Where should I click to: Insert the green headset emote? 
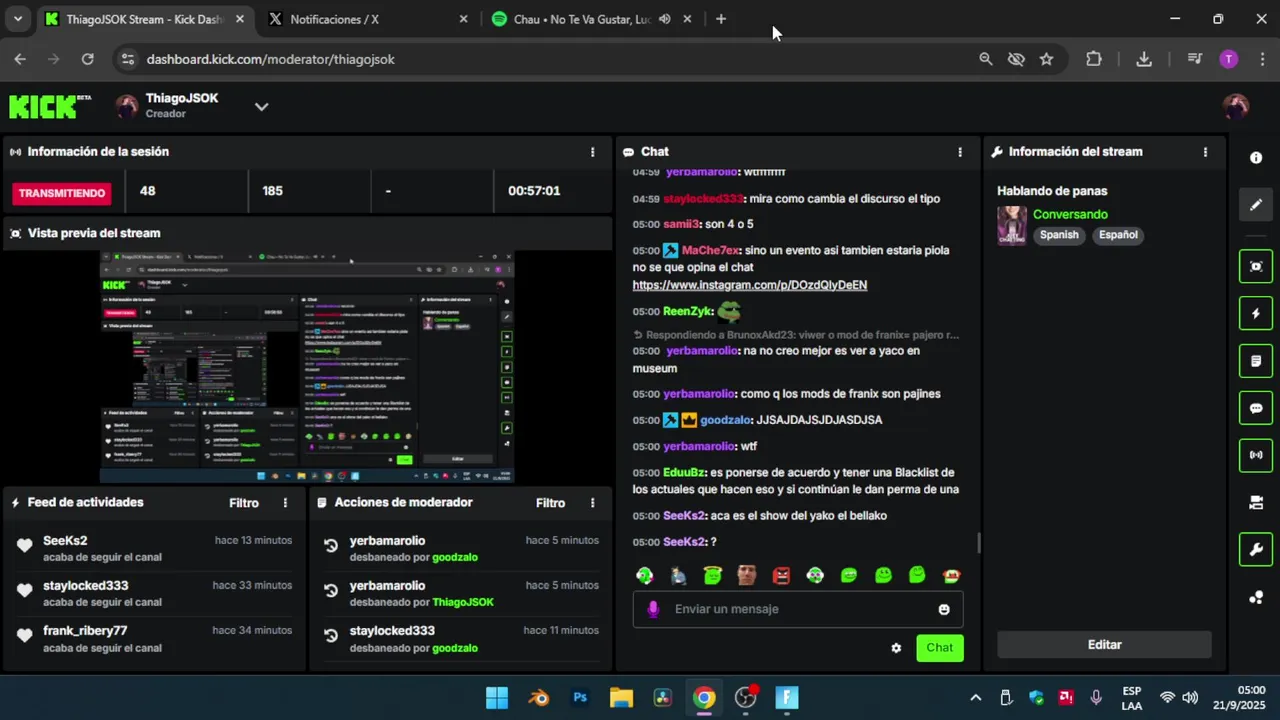644,575
